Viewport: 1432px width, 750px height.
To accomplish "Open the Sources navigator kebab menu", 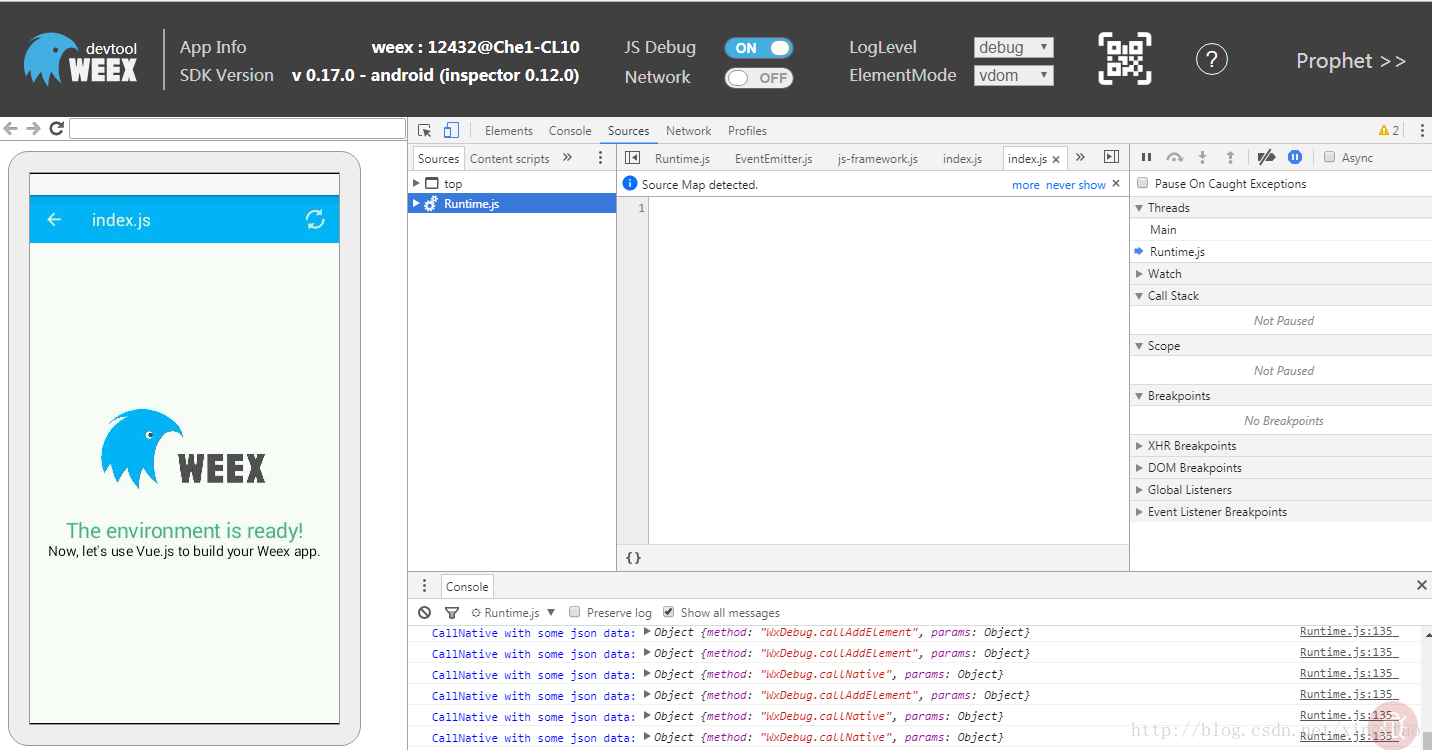I will pos(600,158).
